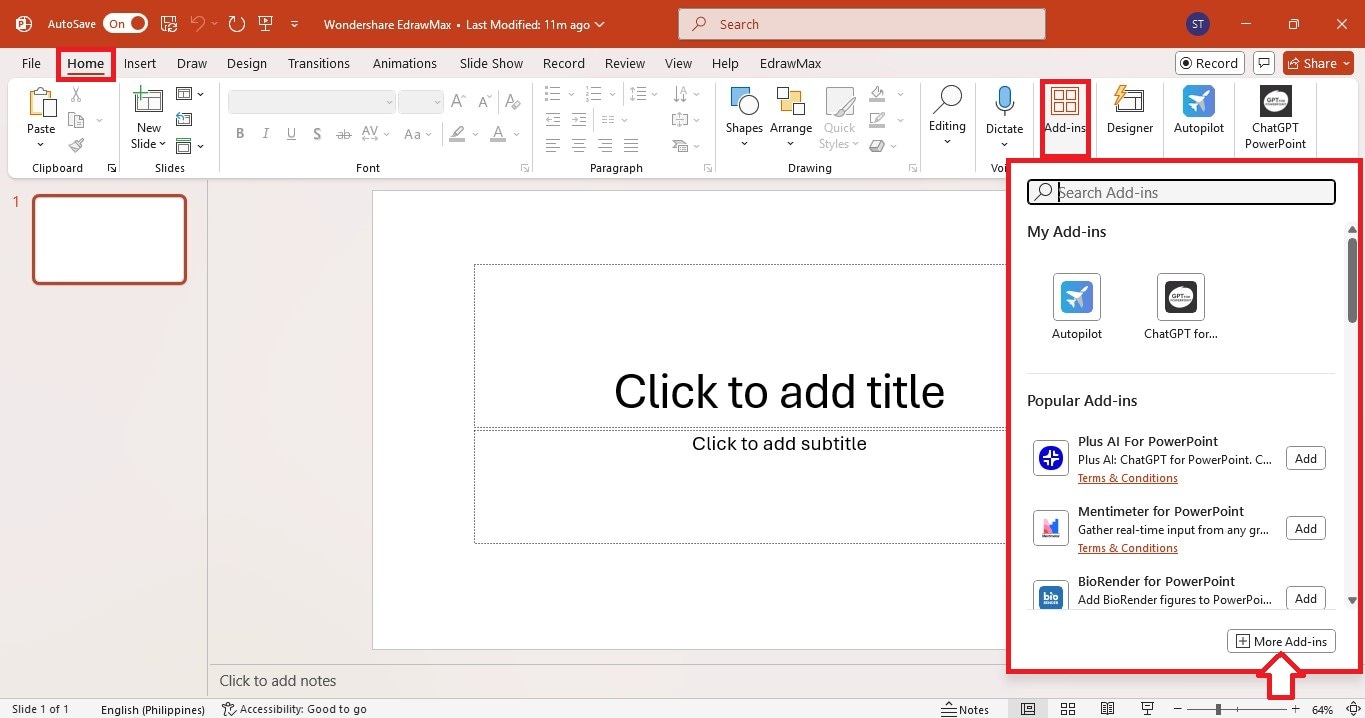1365x718 pixels.
Task: Toggle Underline formatting
Action: click(291, 134)
